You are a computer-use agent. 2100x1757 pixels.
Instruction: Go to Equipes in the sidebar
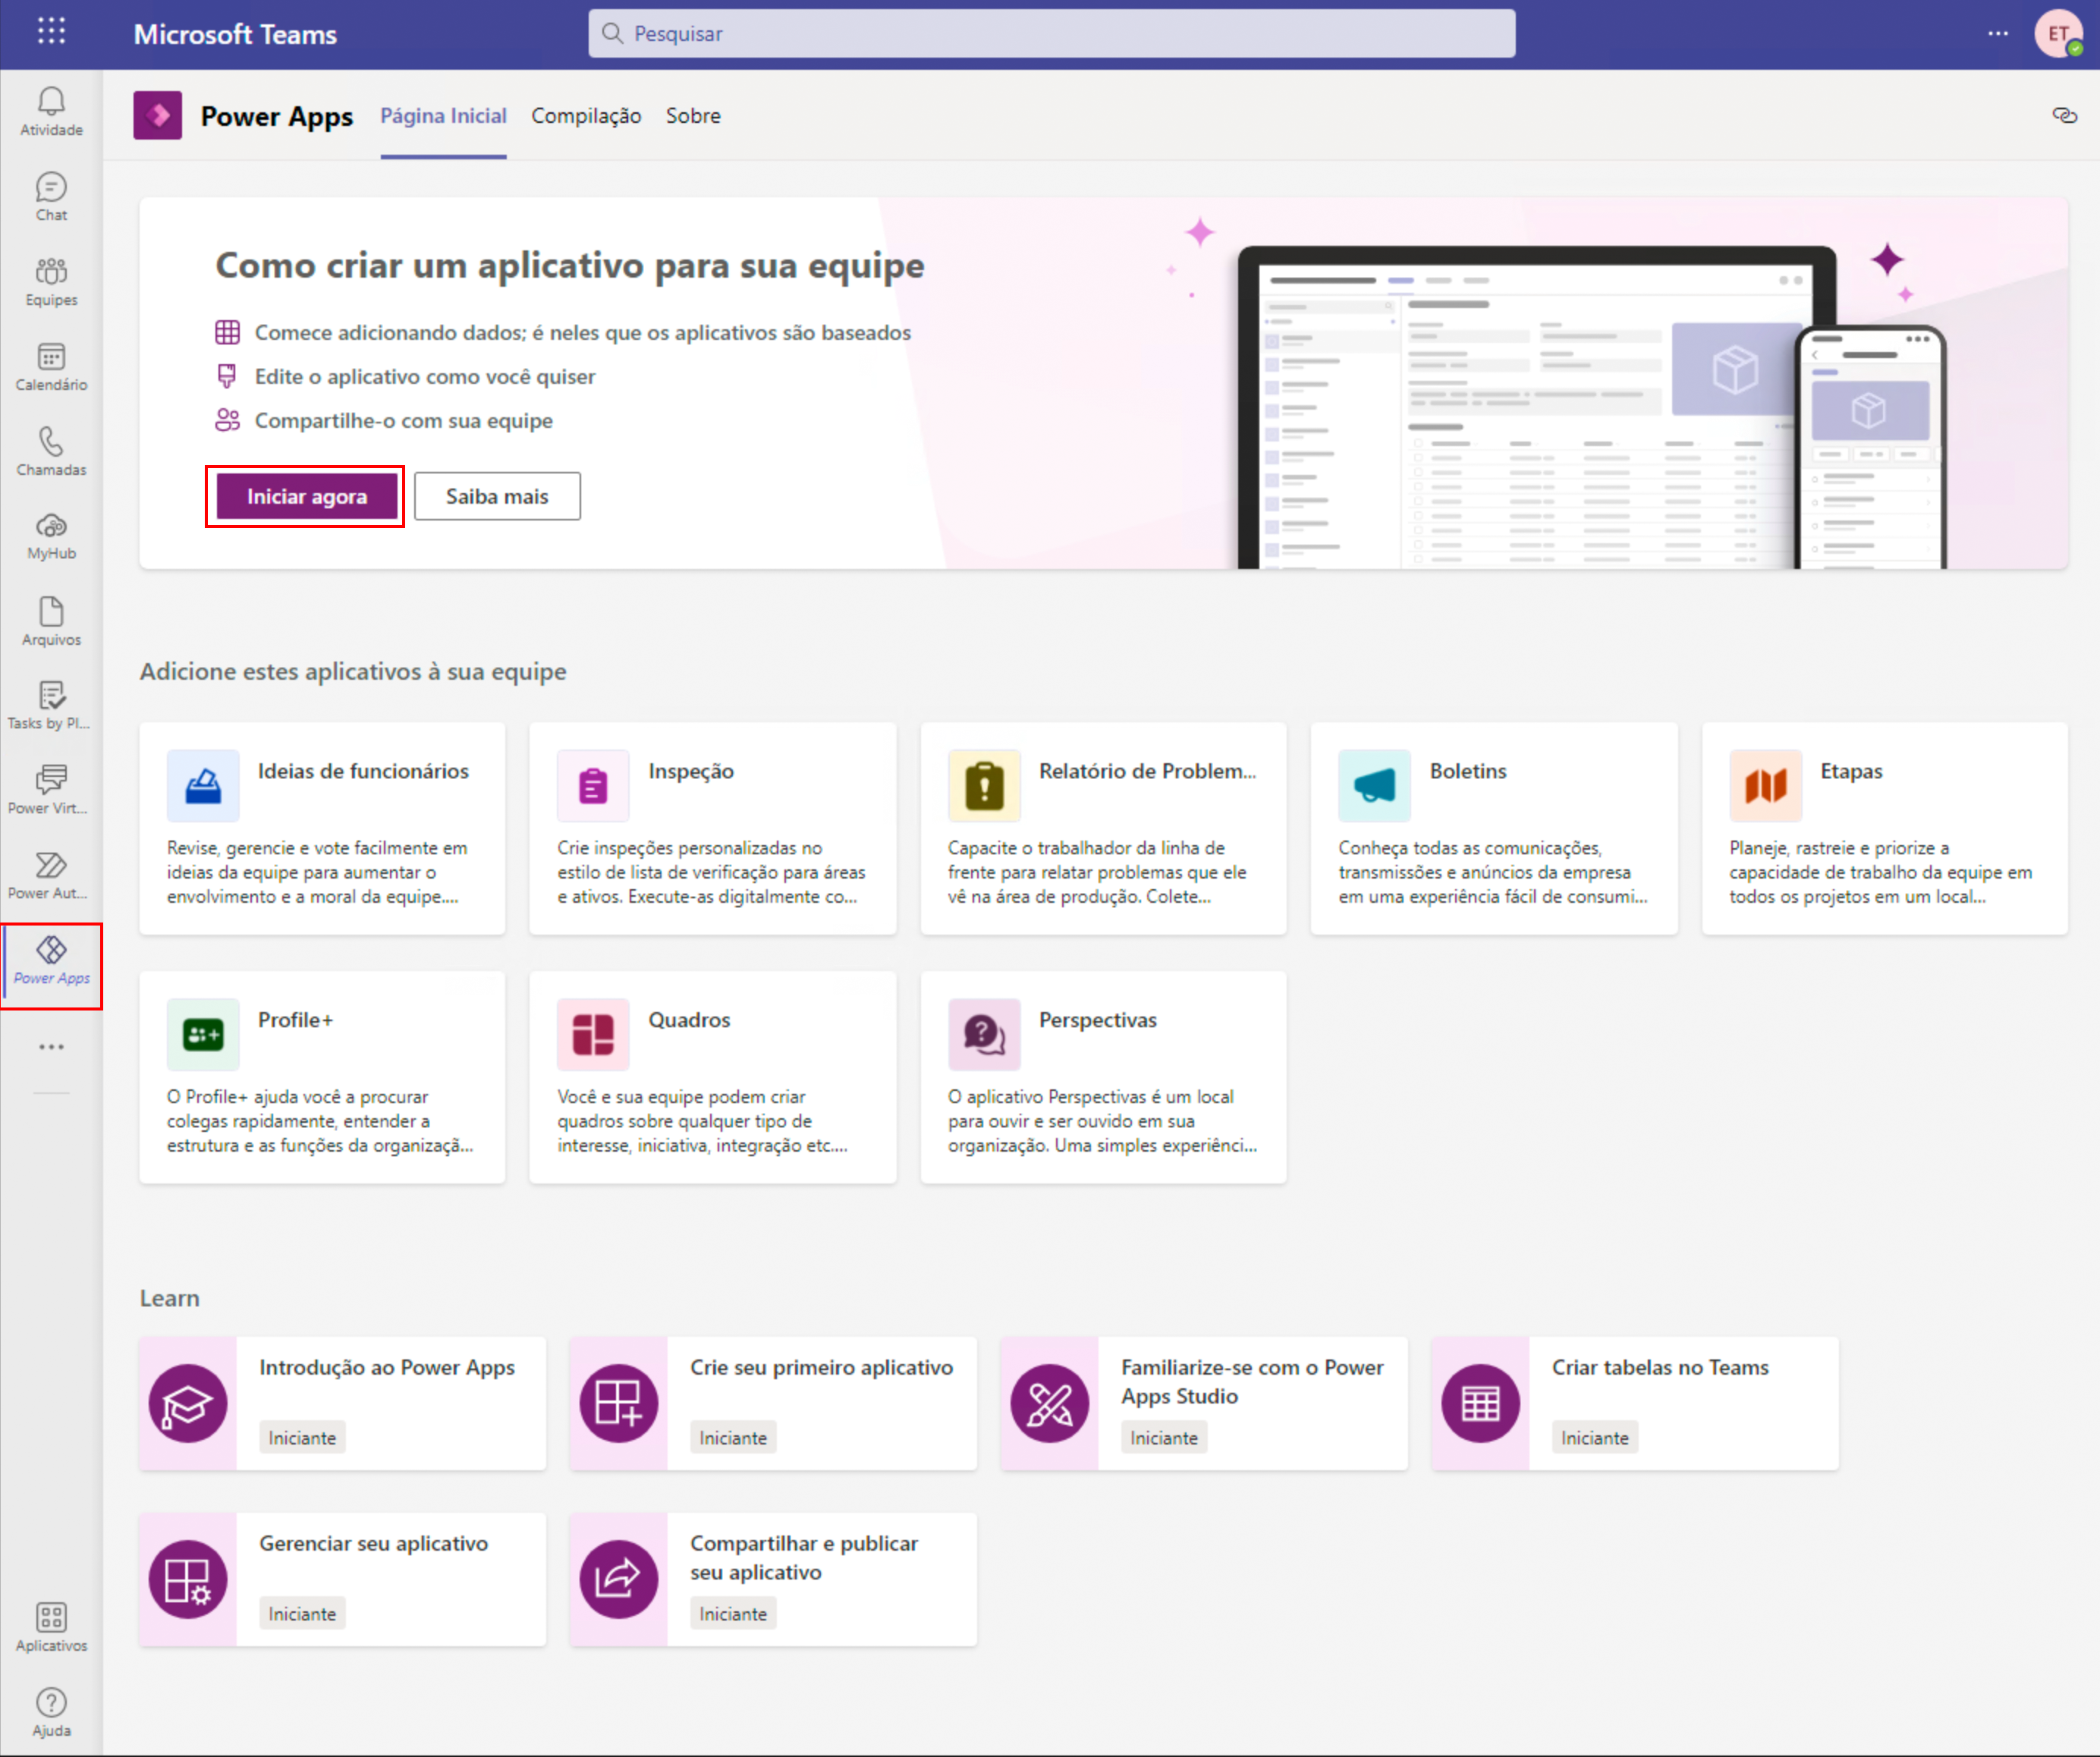pyautogui.click(x=51, y=280)
